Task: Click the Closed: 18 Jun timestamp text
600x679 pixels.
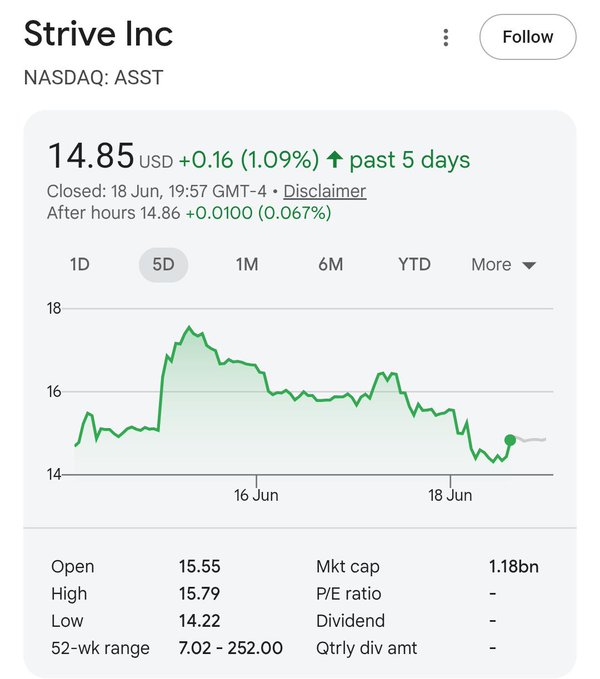Action: [157, 191]
